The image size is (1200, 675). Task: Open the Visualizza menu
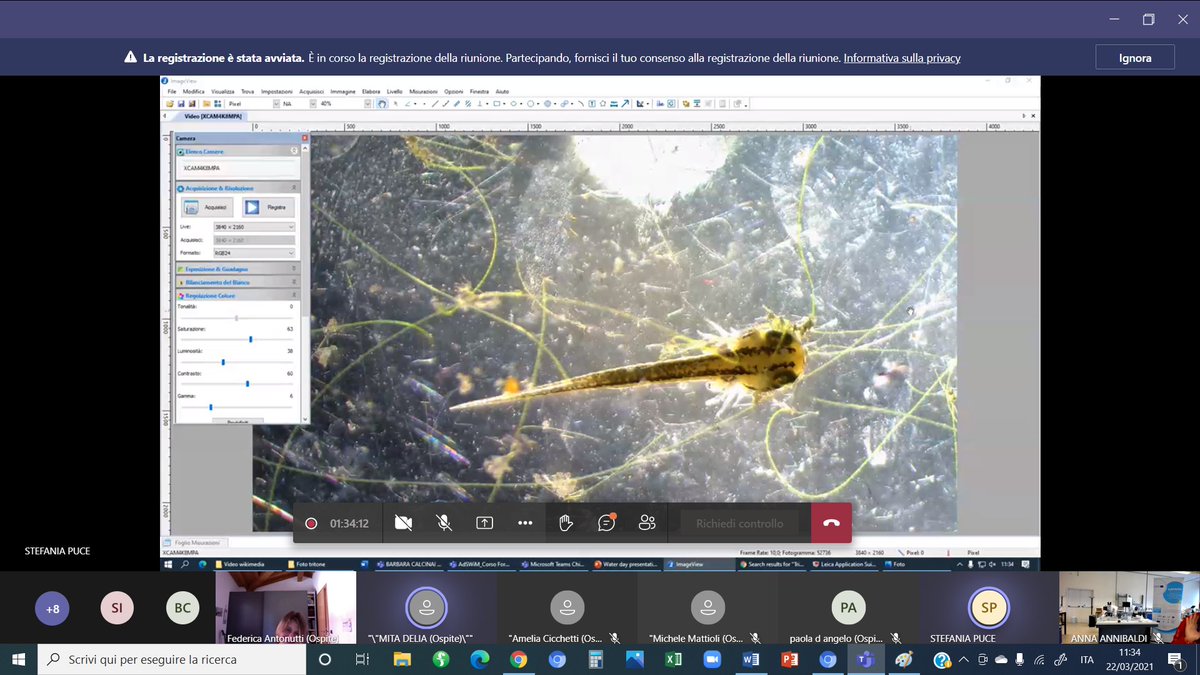tap(222, 91)
